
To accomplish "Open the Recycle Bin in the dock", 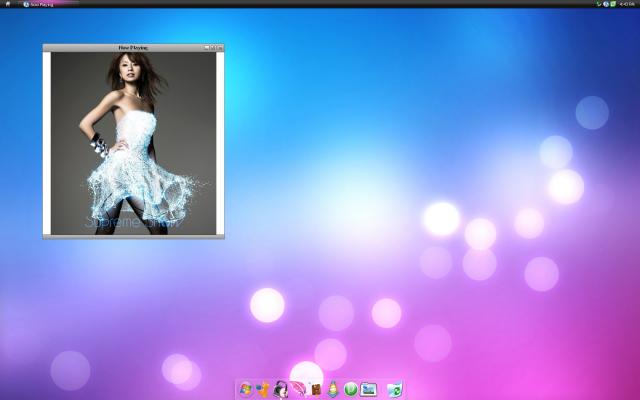I will pyautogui.click(x=395, y=389).
